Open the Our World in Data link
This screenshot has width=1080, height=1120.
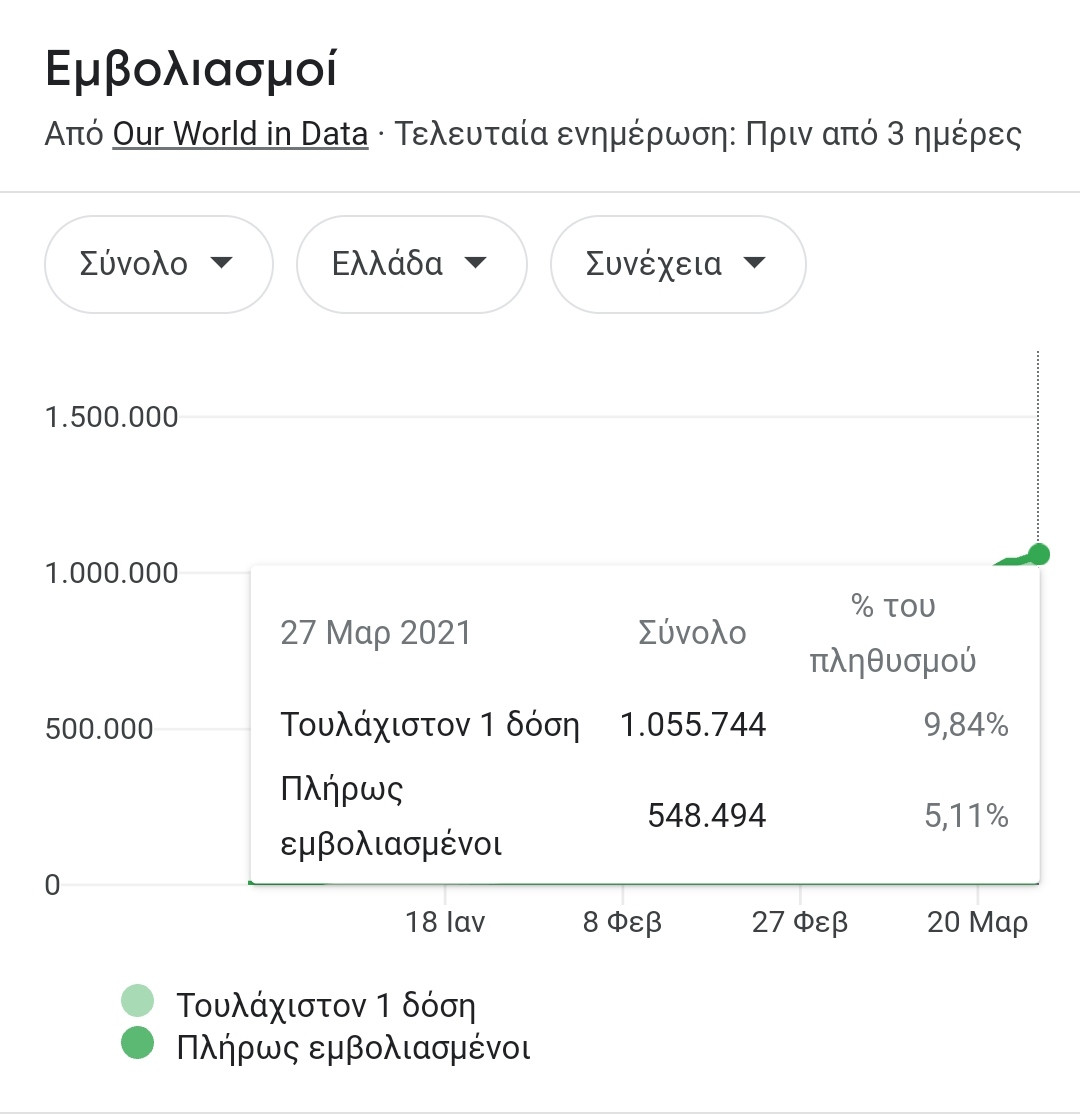[x=240, y=134]
